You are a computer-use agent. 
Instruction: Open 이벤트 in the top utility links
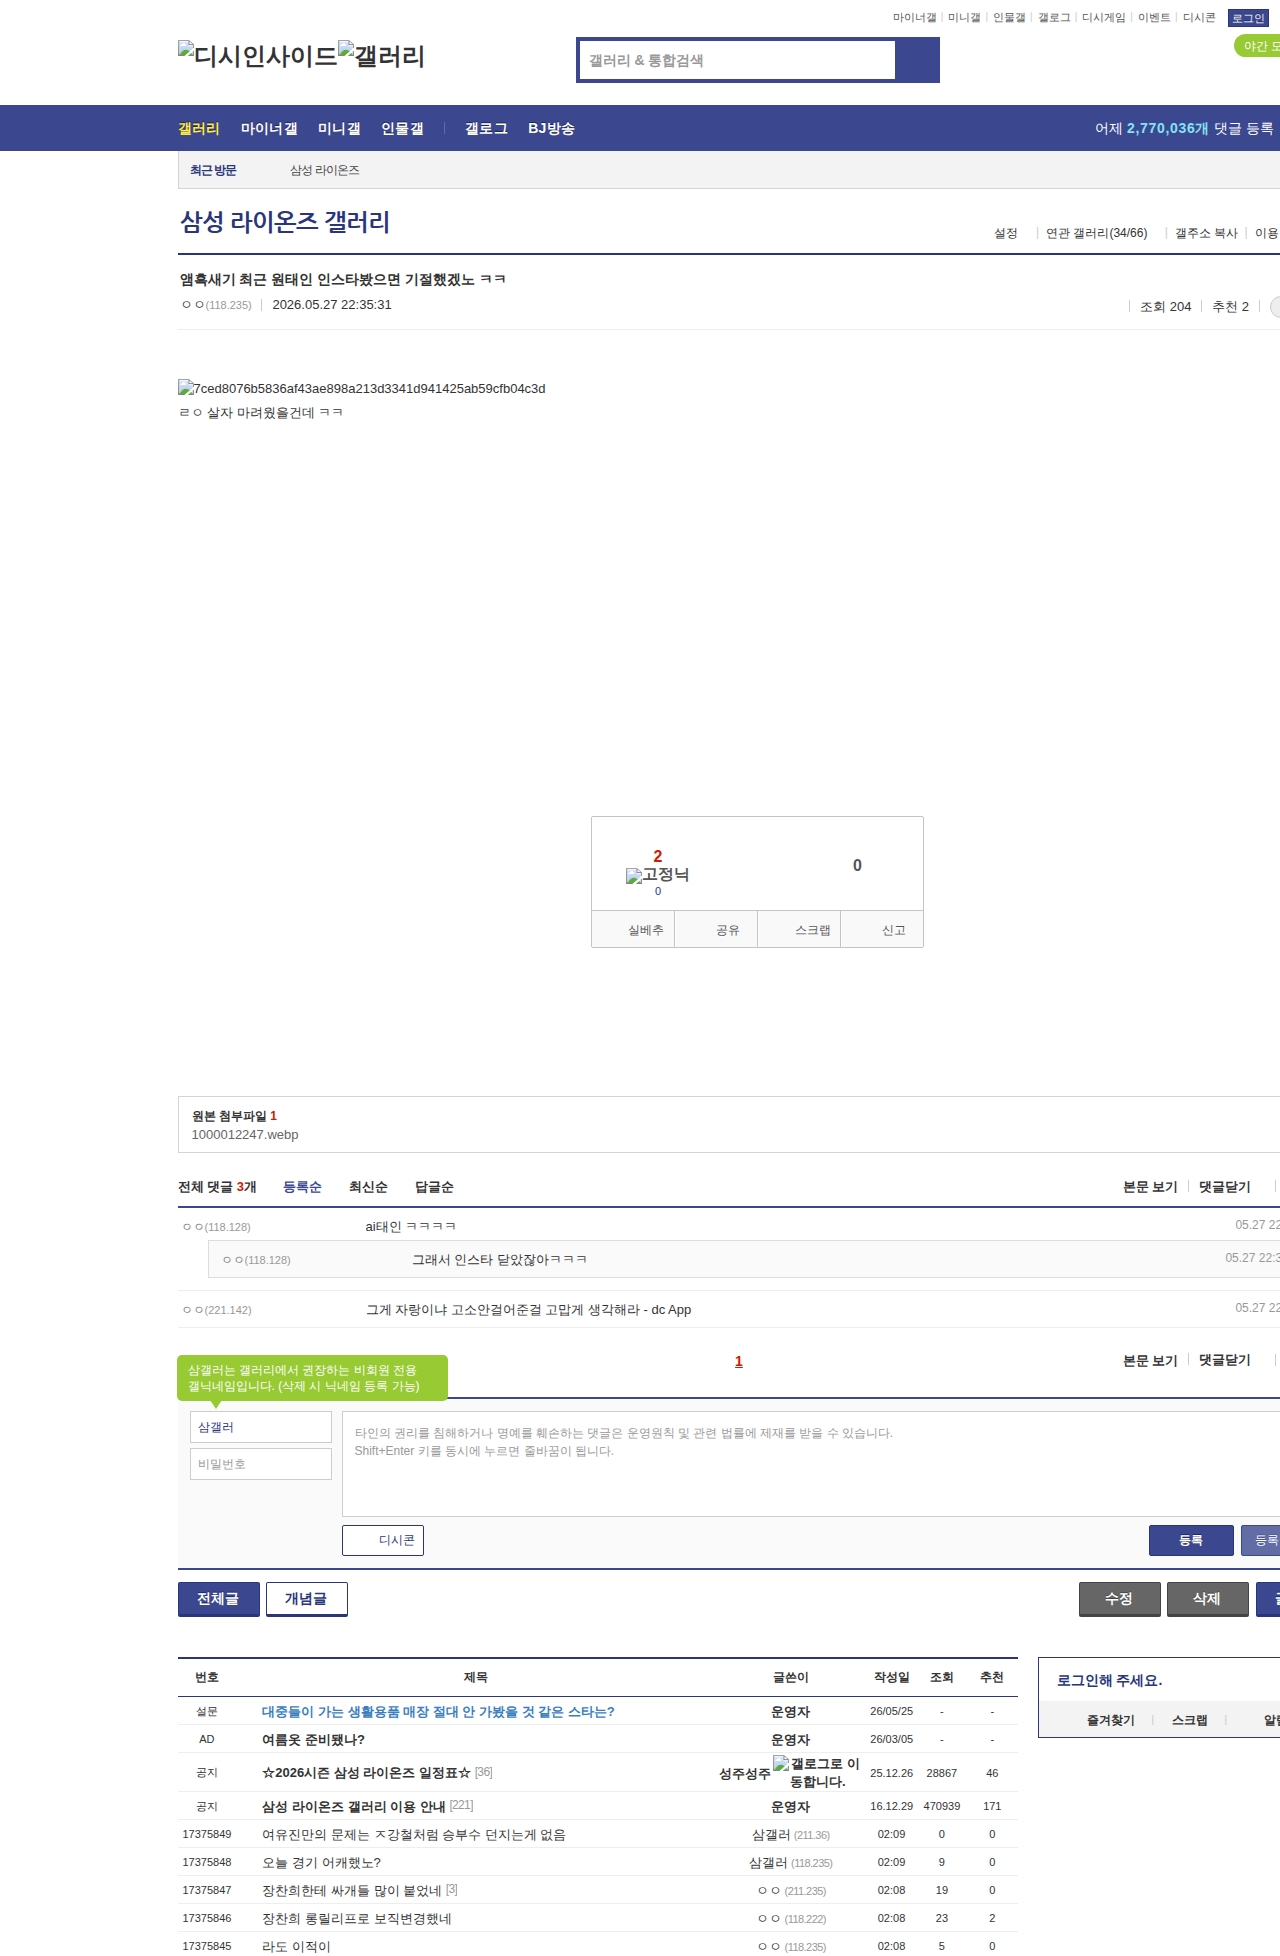pyautogui.click(x=1154, y=18)
